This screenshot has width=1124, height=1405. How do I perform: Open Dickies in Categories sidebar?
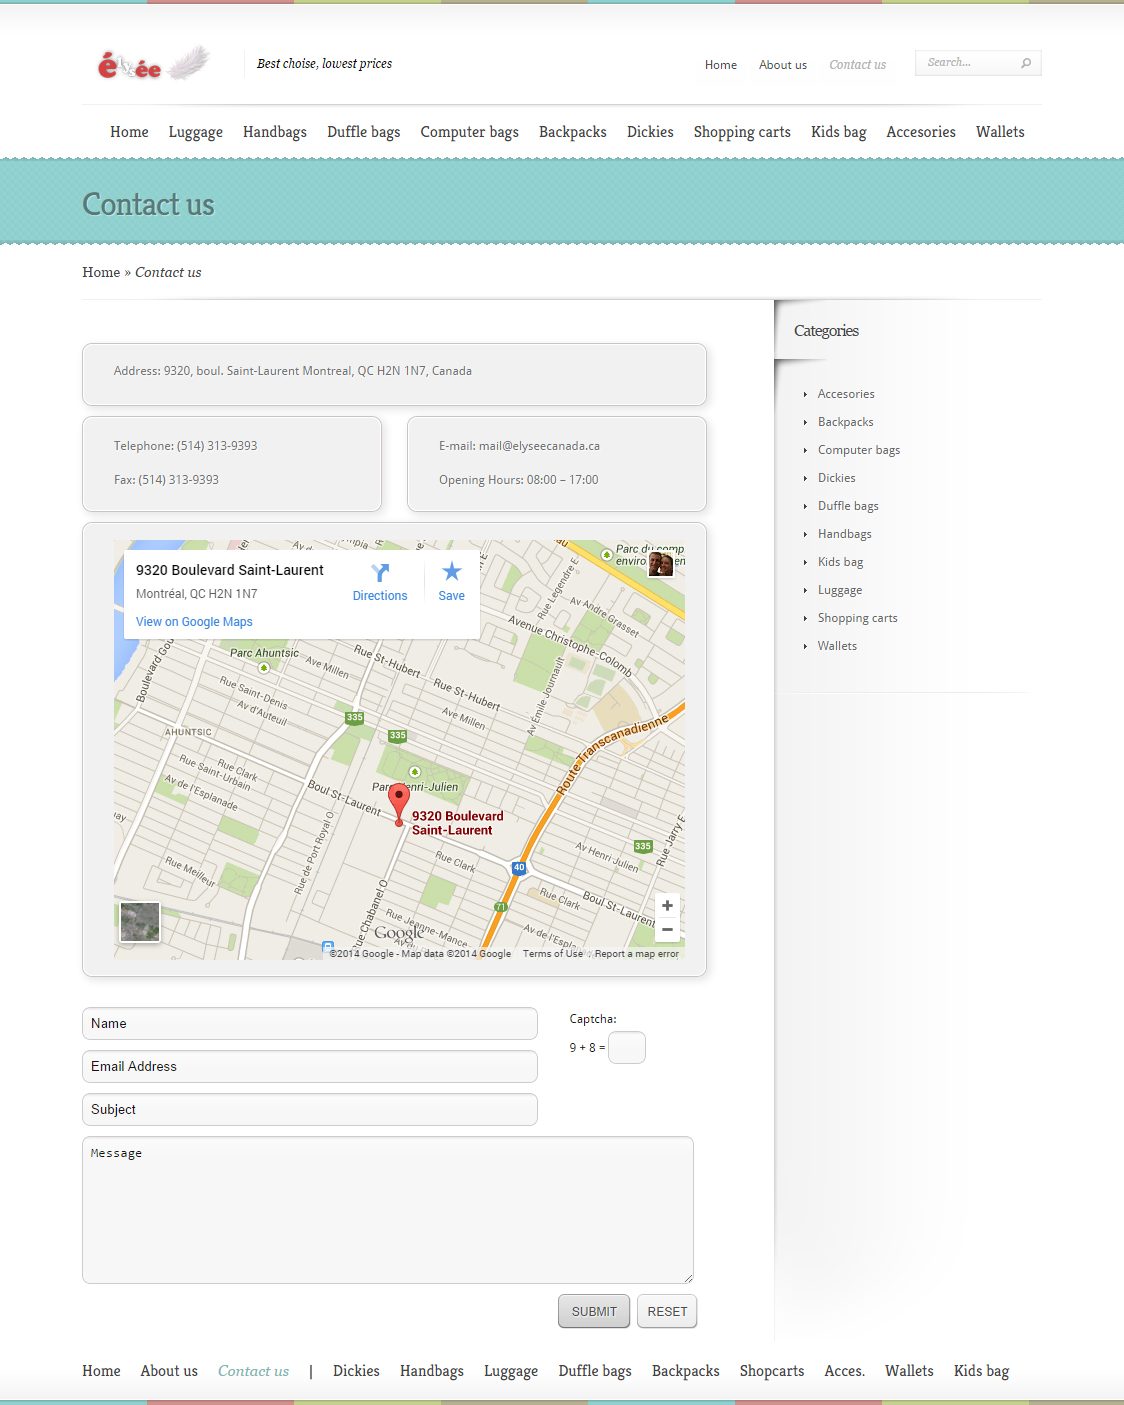(837, 478)
